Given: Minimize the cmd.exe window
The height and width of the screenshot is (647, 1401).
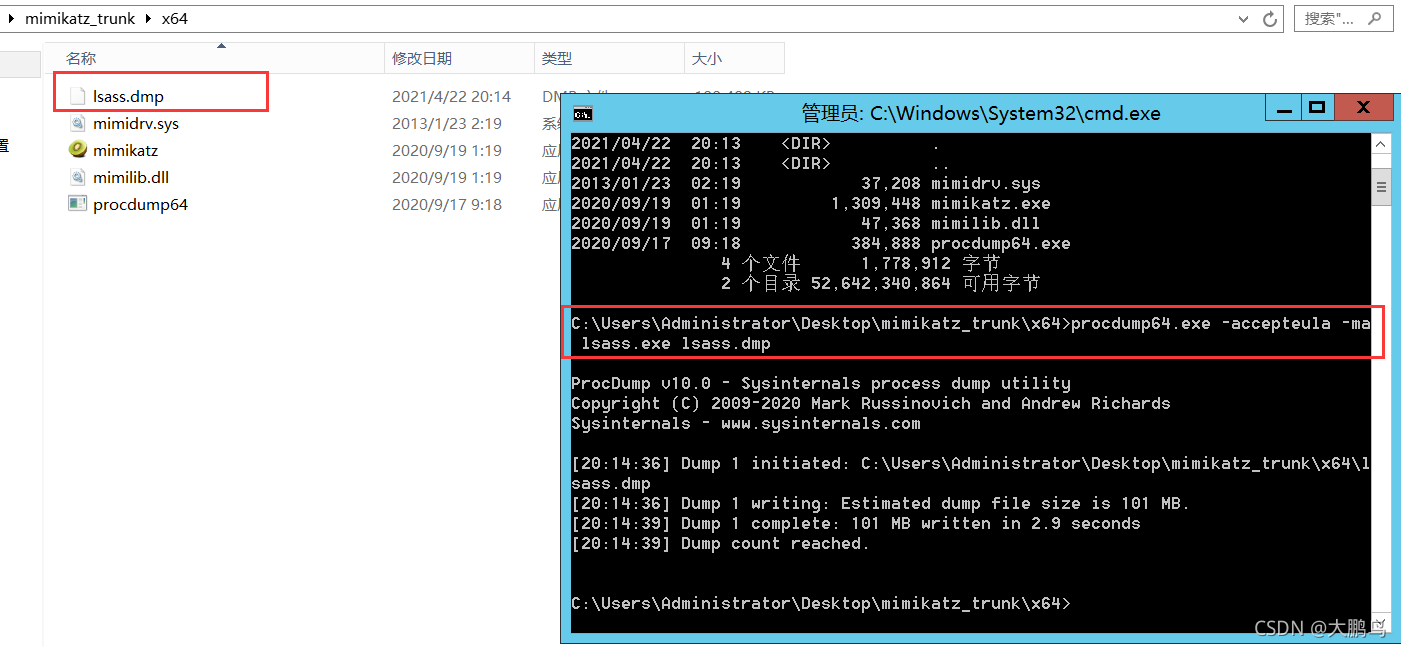Looking at the screenshot, I should click(1284, 108).
